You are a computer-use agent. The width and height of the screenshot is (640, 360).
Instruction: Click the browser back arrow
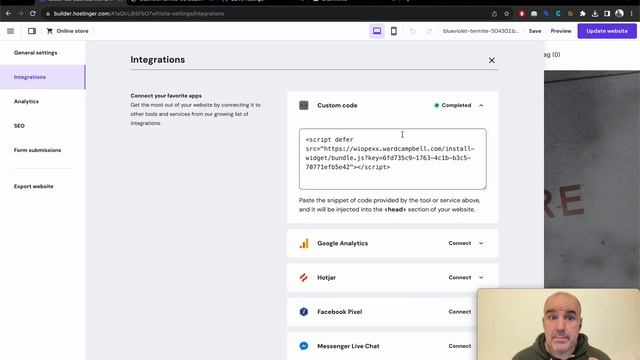[x=8, y=13]
